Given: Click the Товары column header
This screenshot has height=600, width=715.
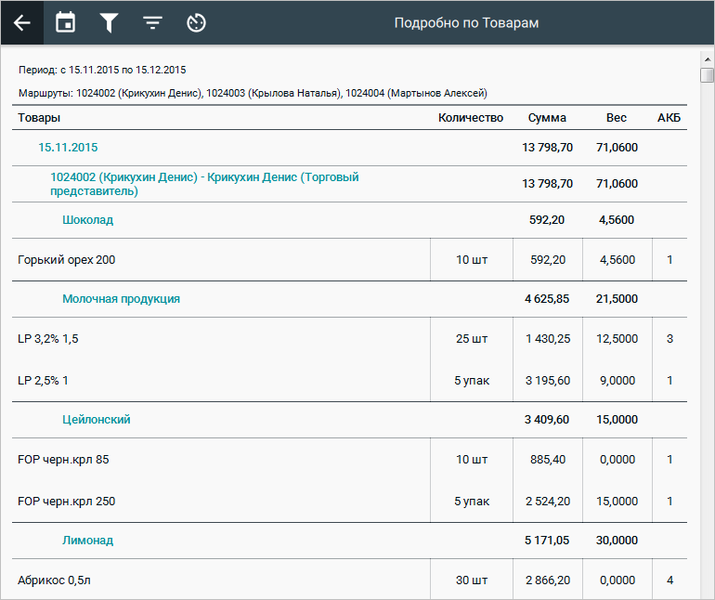Looking at the screenshot, I should pyautogui.click(x=38, y=118).
